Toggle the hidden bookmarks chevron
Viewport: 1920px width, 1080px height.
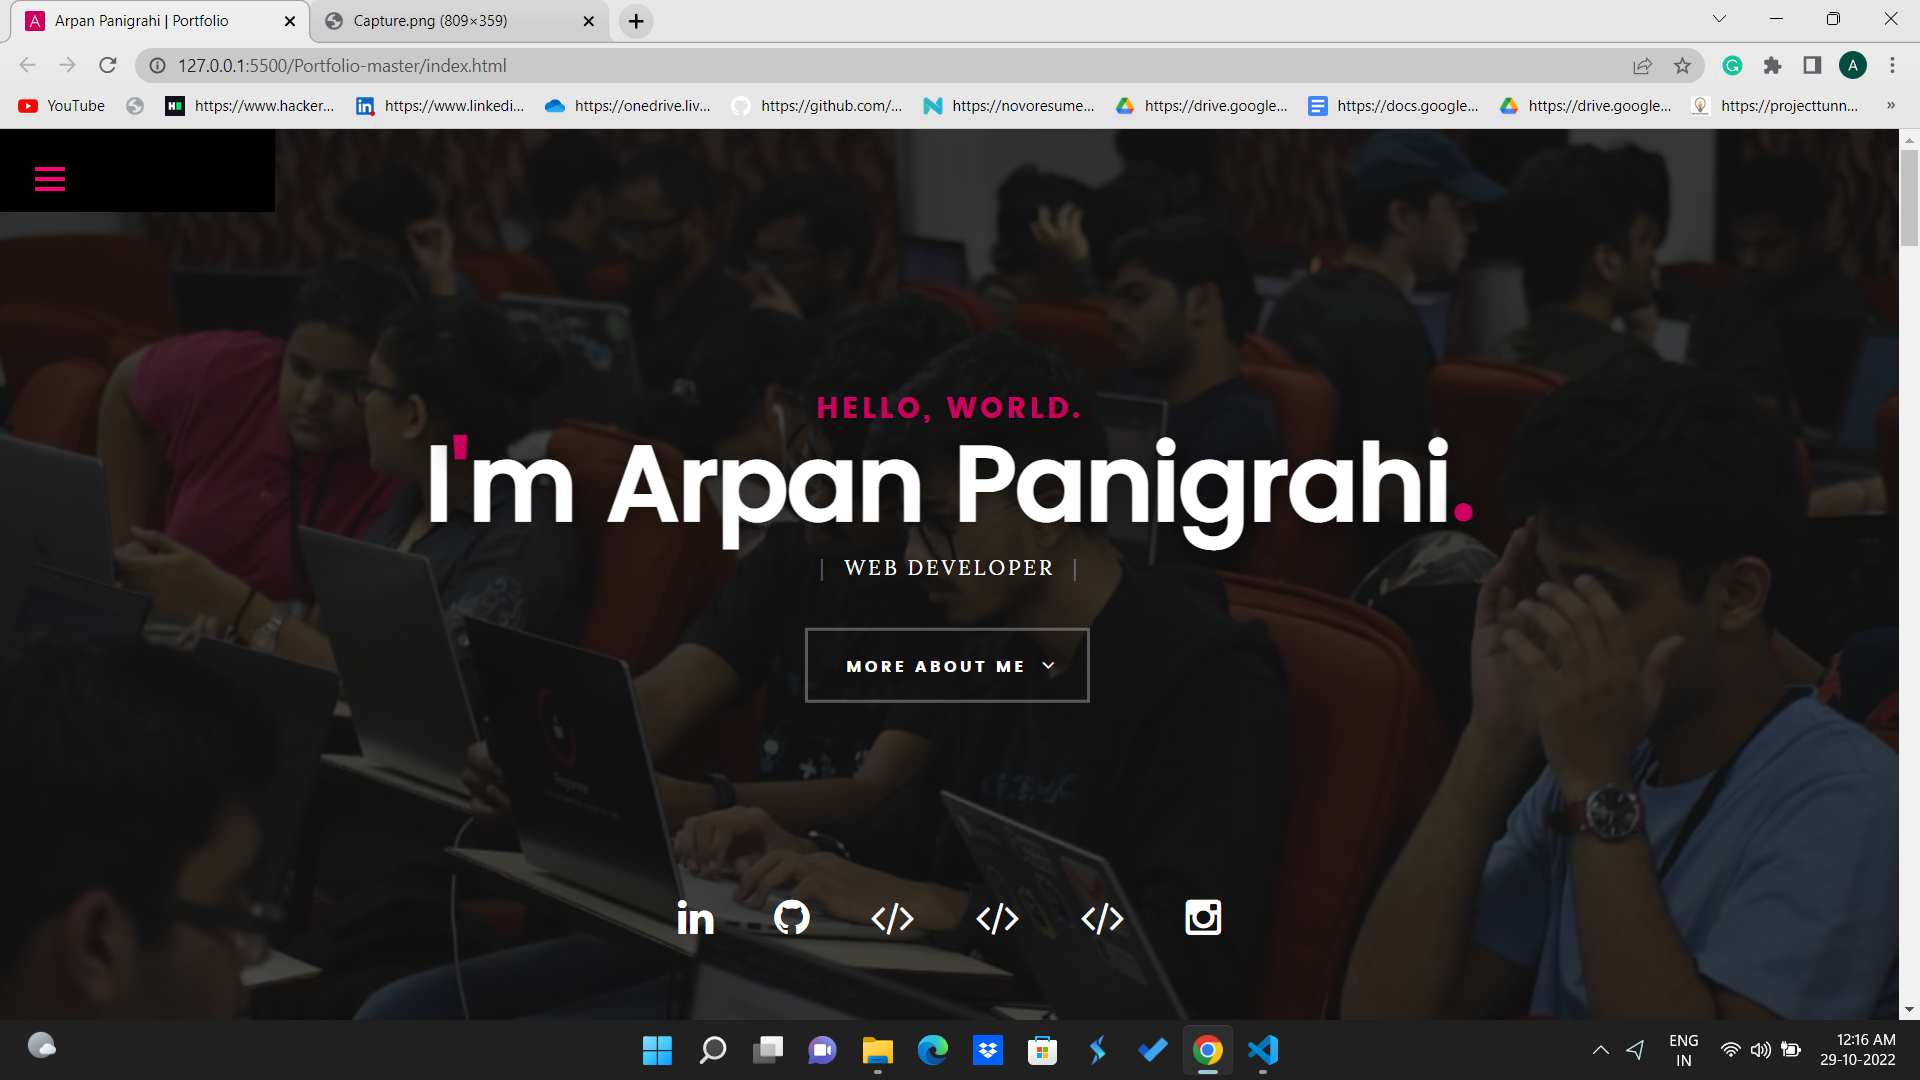pos(1891,105)
